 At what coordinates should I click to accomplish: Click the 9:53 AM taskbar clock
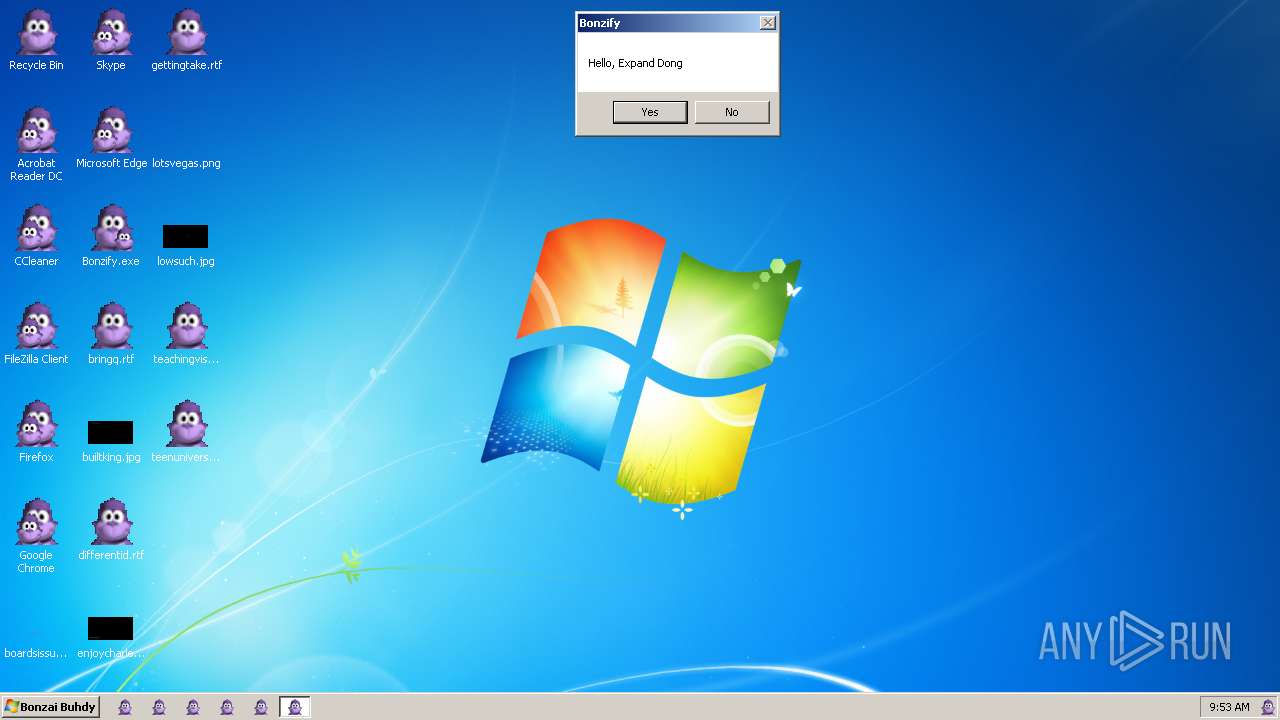[1229, 707]
